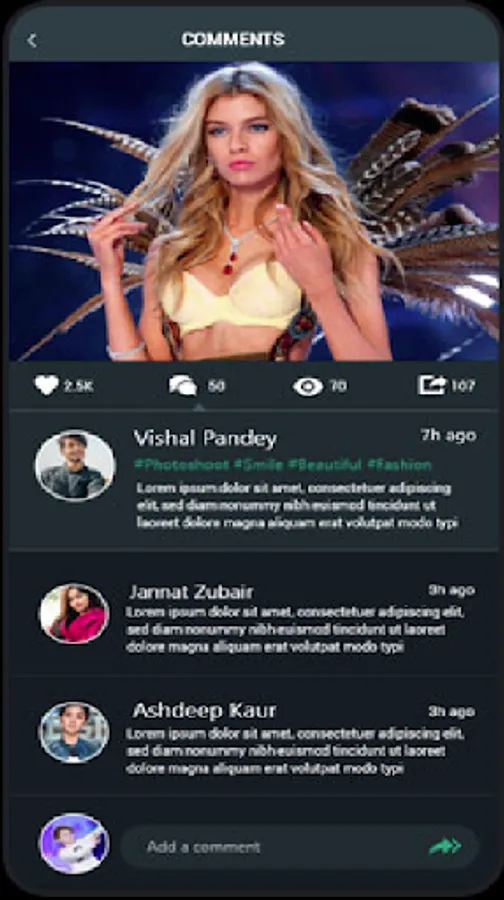
Task: Open comments via speech bubble icon
Action: (x=183, y=386)
